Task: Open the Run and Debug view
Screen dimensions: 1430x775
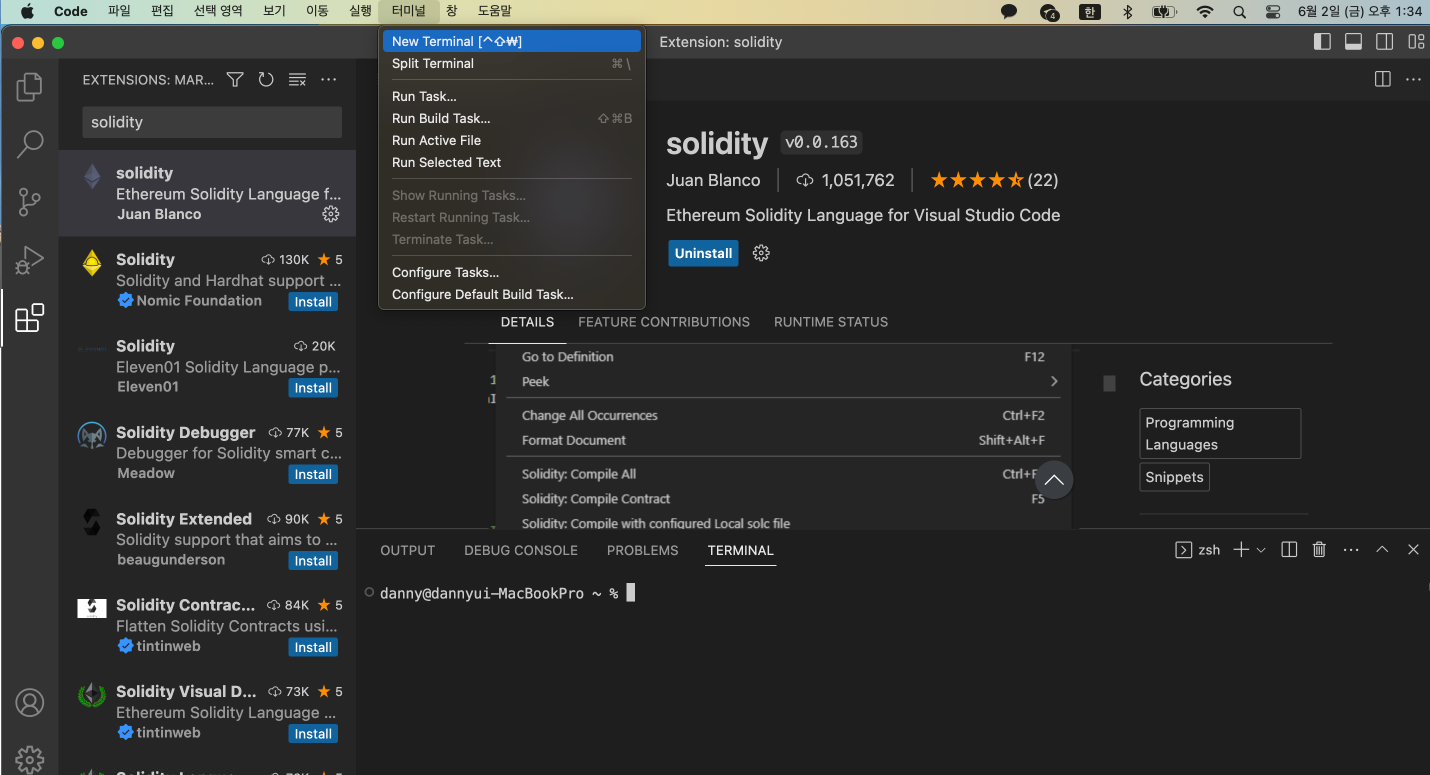Action: pos(30,260)
